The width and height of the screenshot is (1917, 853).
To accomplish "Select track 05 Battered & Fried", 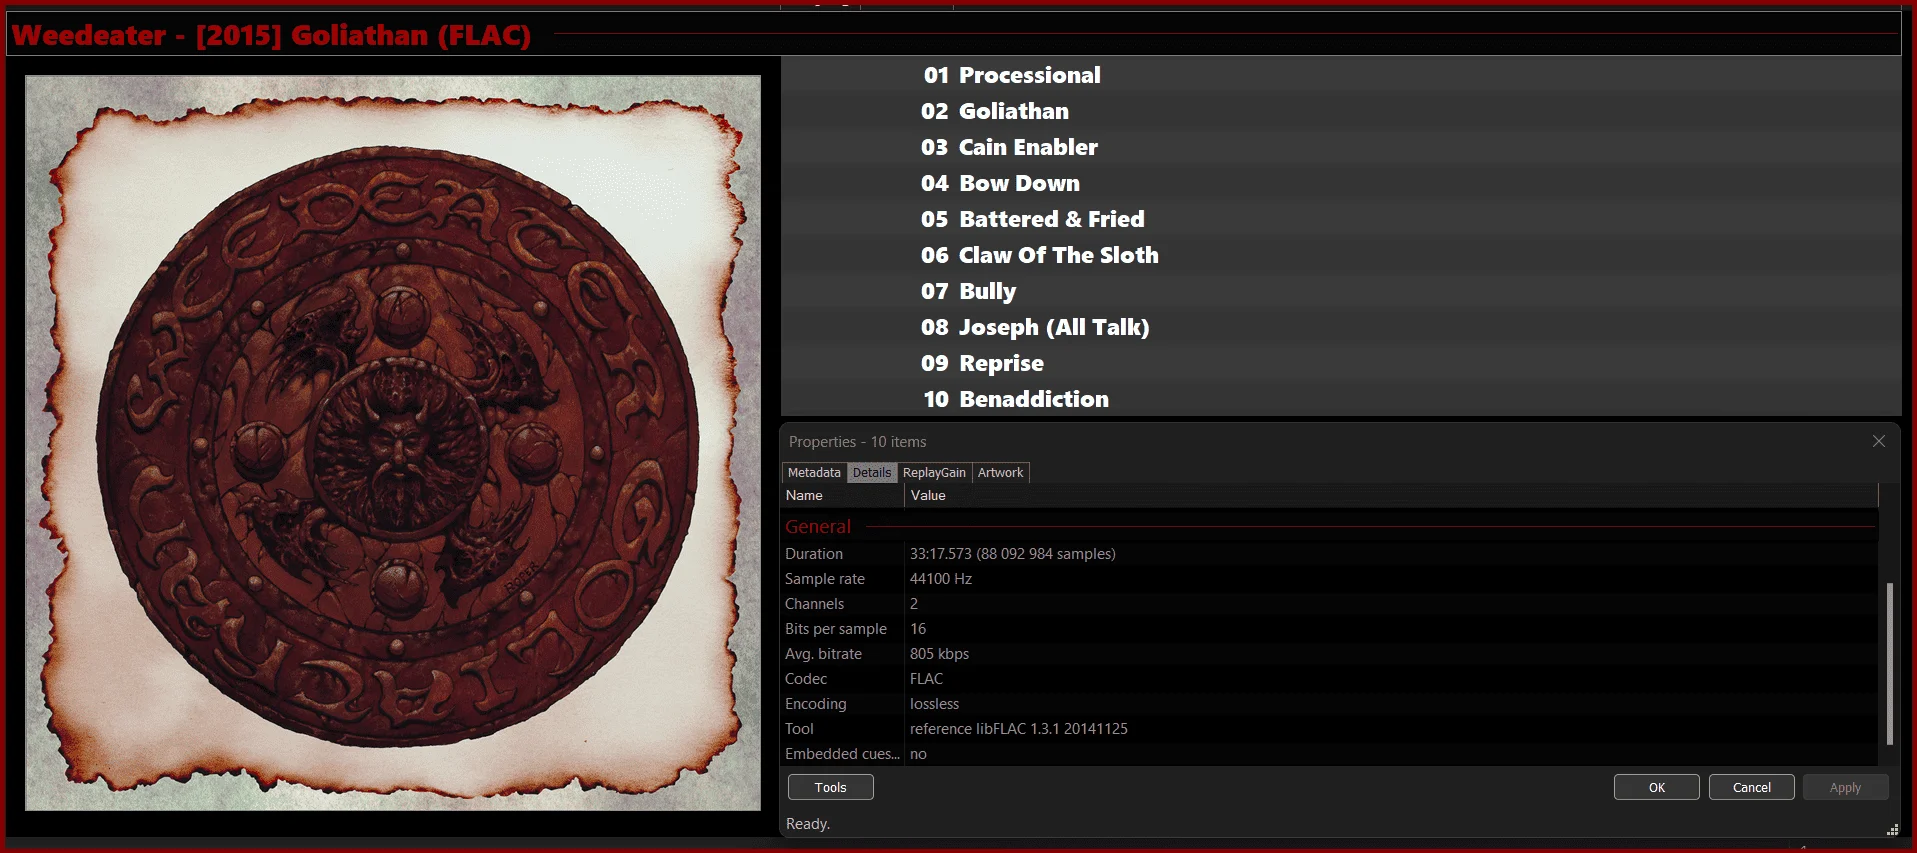I will (x=1340, y=219).
